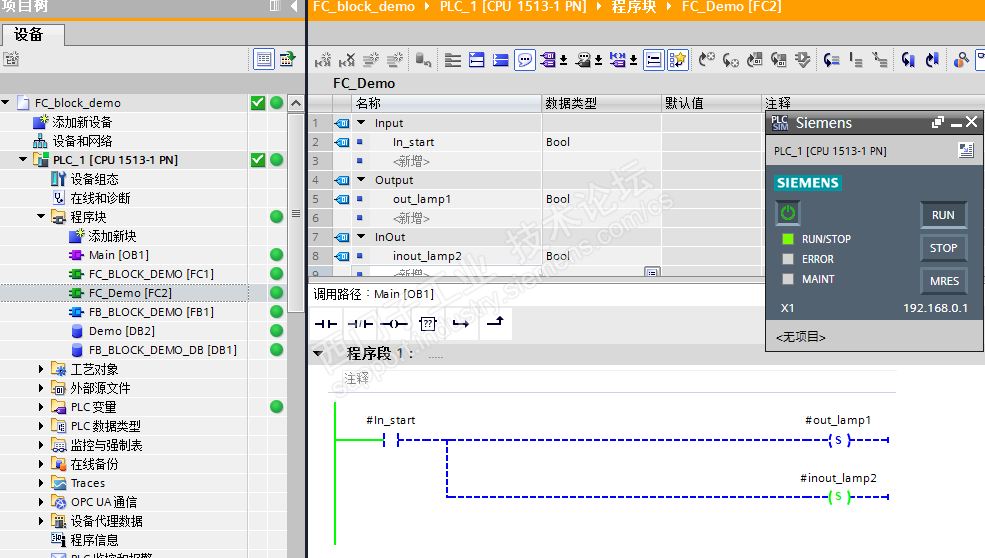Click the network 注释 comment field
This screenshot has height=558, width=985.
click(x=356, y=378)
